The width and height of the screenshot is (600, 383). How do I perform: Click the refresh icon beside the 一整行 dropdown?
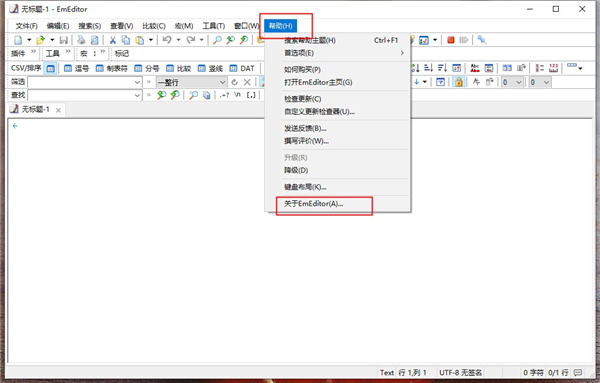click(x=234, y=82)
